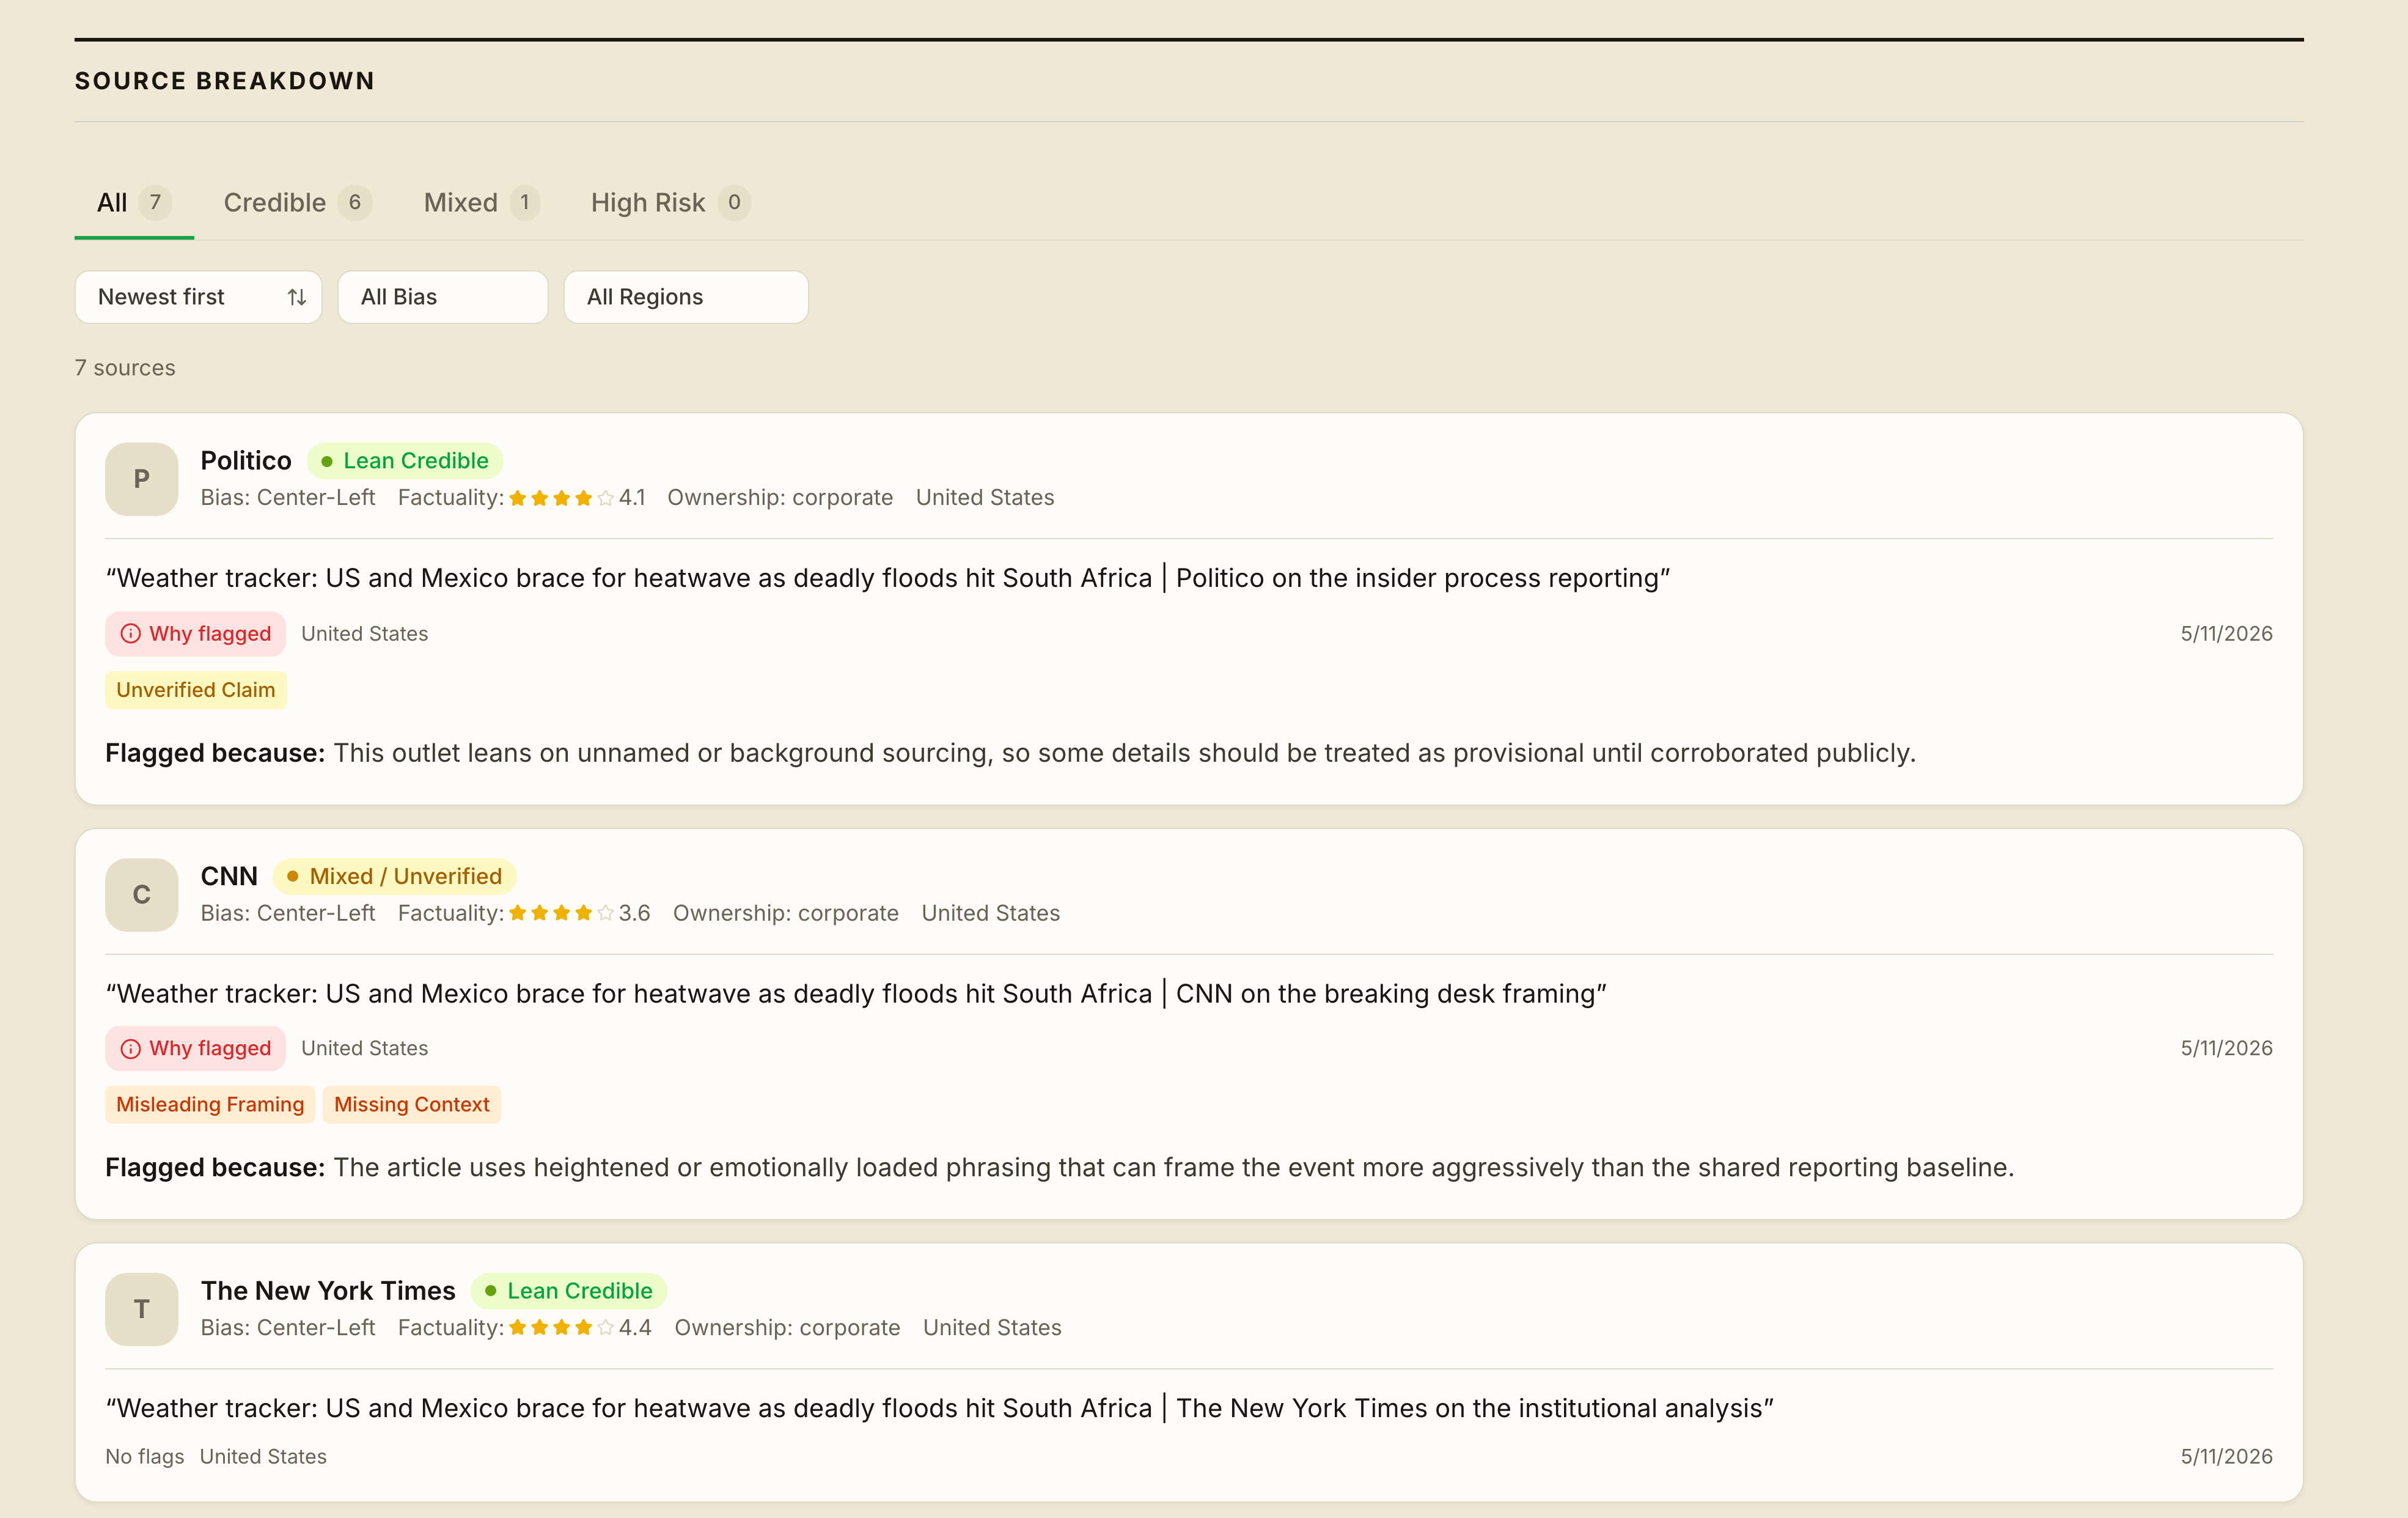Click CNN's factuality star rating
Image resolution: width=2408 pixels, height=1518 pixels.
pos(561,913)
